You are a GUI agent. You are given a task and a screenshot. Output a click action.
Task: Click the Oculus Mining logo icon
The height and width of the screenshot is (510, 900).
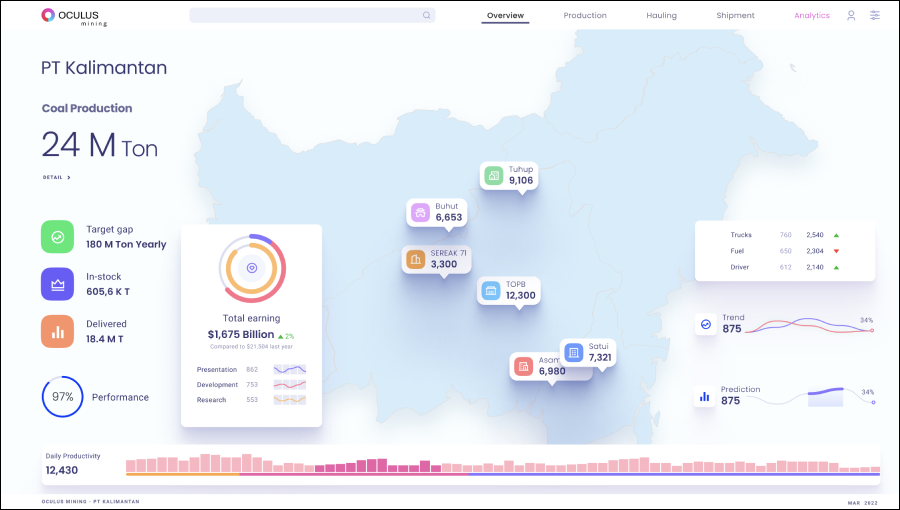pyautogui.click(x=48, y=16)
